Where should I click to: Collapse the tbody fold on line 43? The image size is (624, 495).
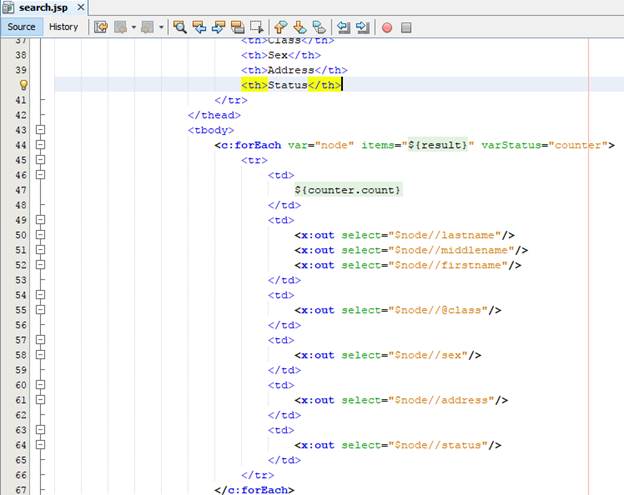coord(40,129)
